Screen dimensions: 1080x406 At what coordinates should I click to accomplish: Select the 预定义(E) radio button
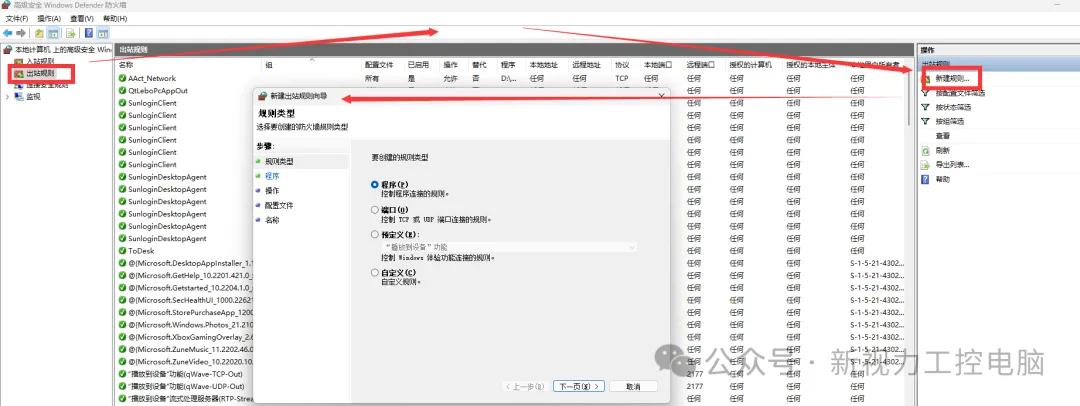click(375, 234)
